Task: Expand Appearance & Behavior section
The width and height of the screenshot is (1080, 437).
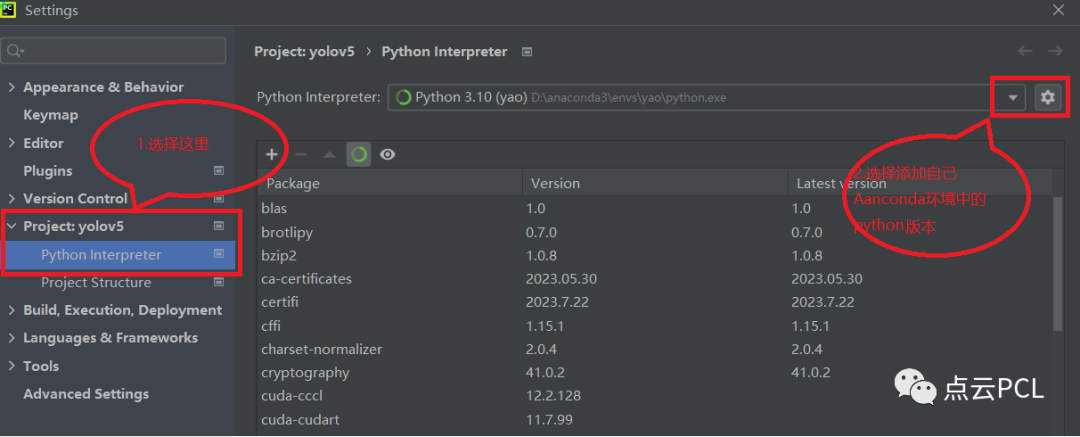Action: tap(12, 87)
